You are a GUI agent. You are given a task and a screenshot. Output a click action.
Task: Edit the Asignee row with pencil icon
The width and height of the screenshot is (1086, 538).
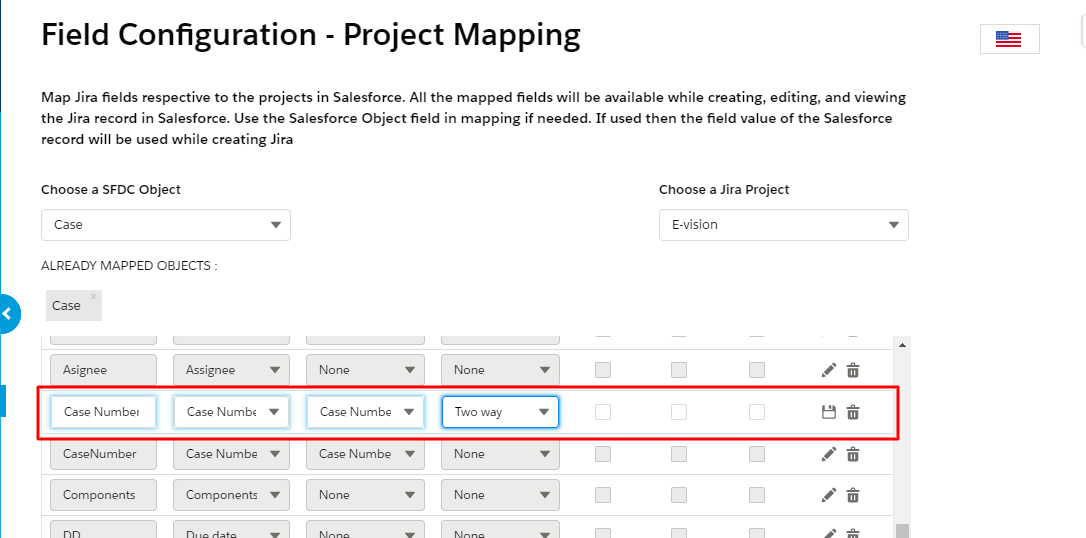click(x=828, y=370)
